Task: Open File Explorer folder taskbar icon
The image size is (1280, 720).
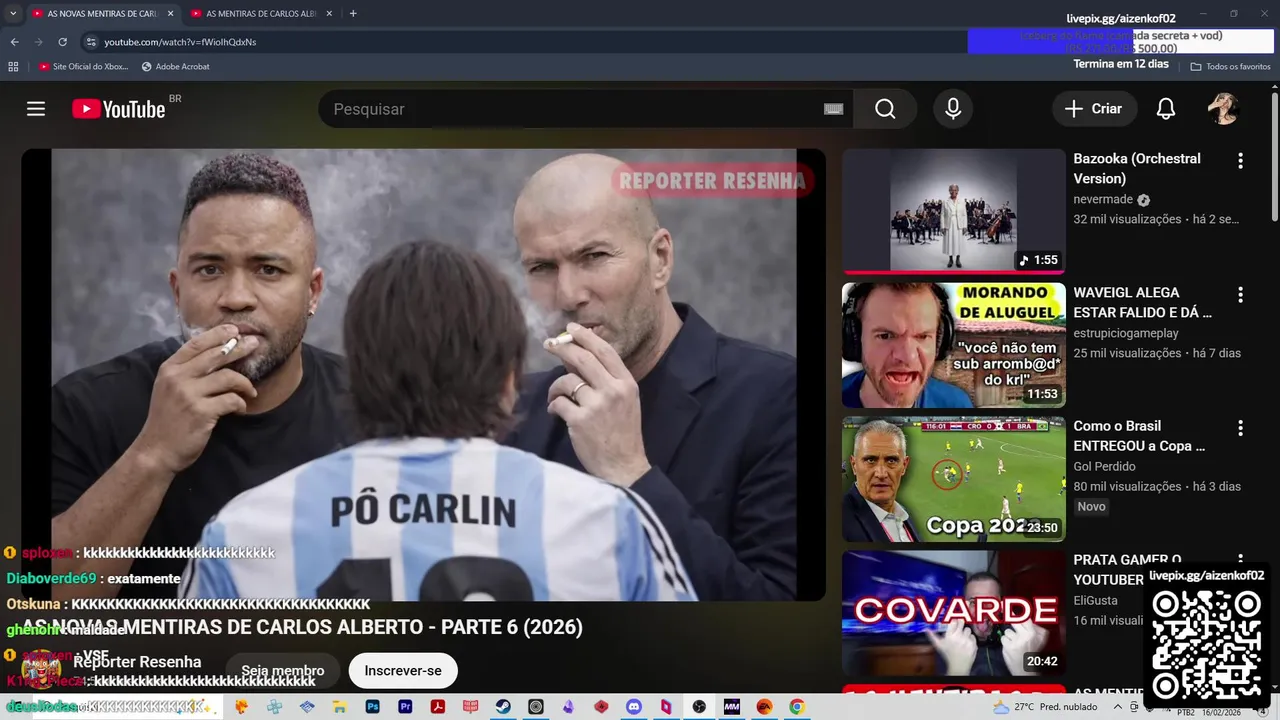Action: [x=339, y=707]
